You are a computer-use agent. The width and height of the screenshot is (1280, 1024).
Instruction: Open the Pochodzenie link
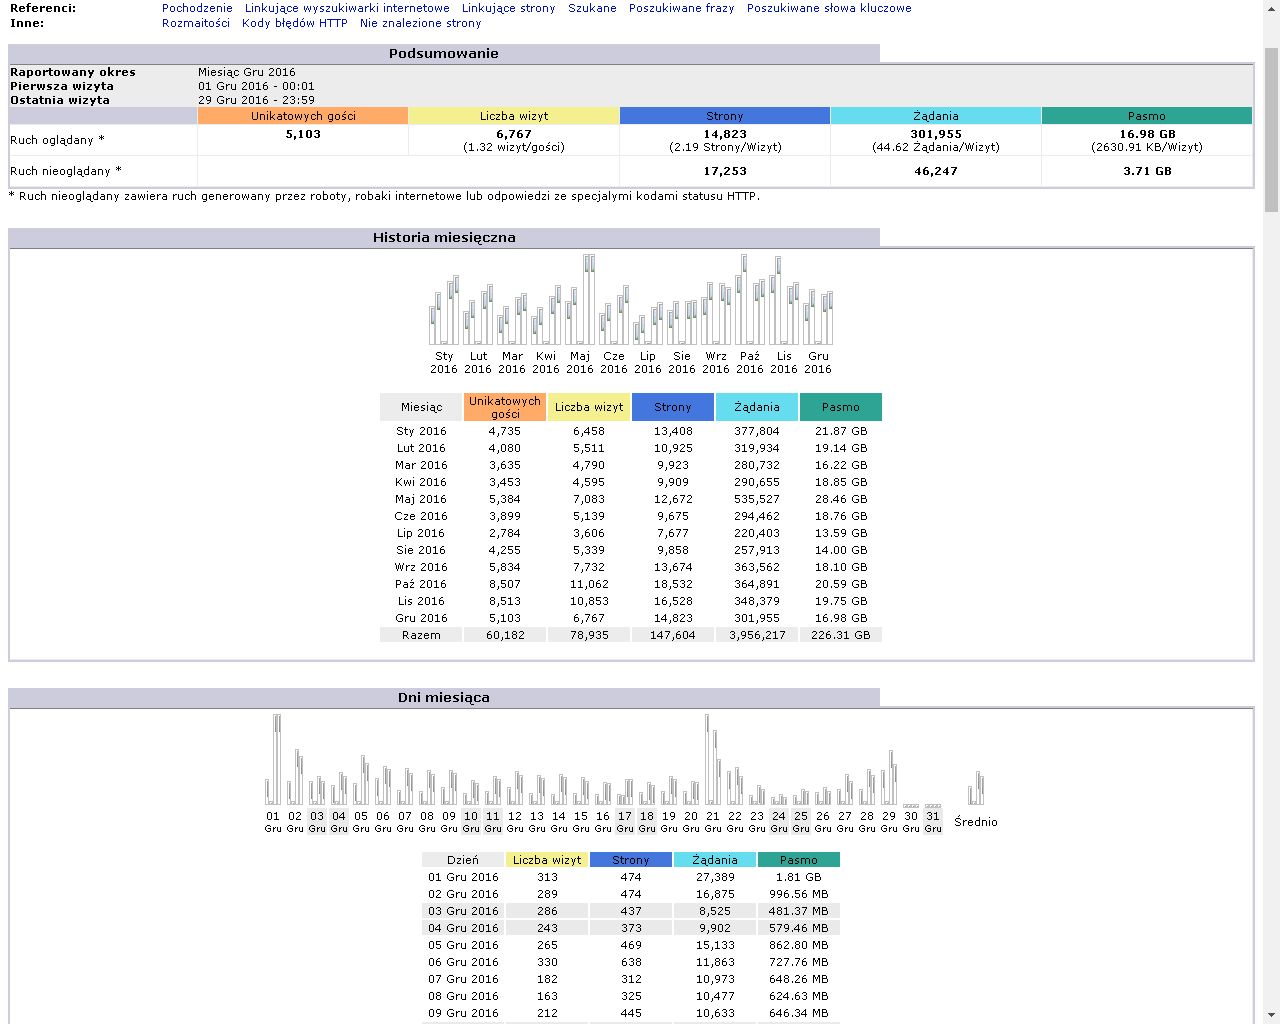point(197,8)
